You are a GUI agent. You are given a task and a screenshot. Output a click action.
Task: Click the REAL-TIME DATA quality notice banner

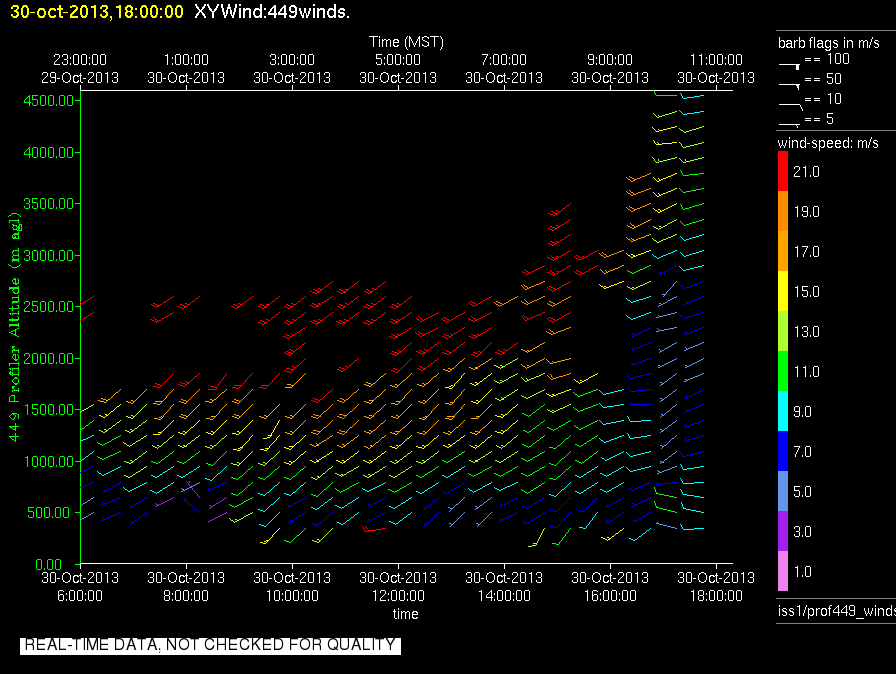tap(210, 645)
